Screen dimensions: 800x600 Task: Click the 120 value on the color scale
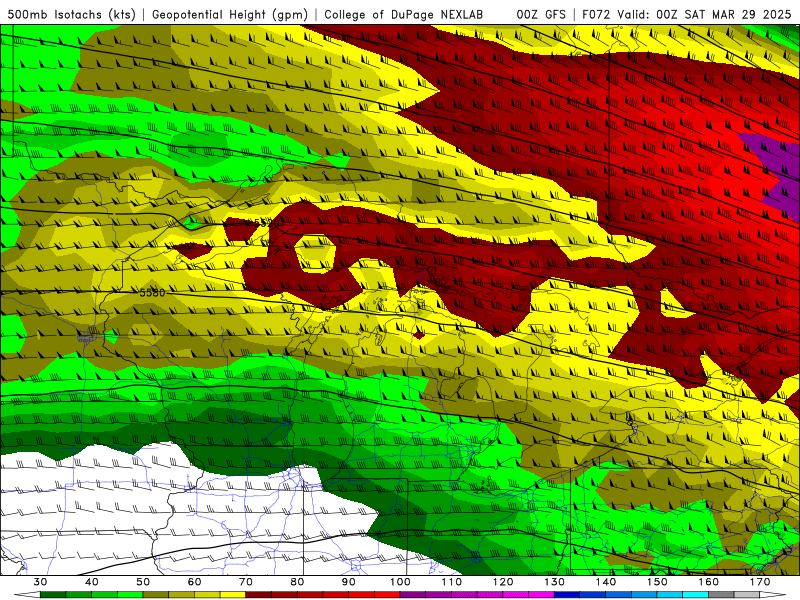[x=503, y=582]
